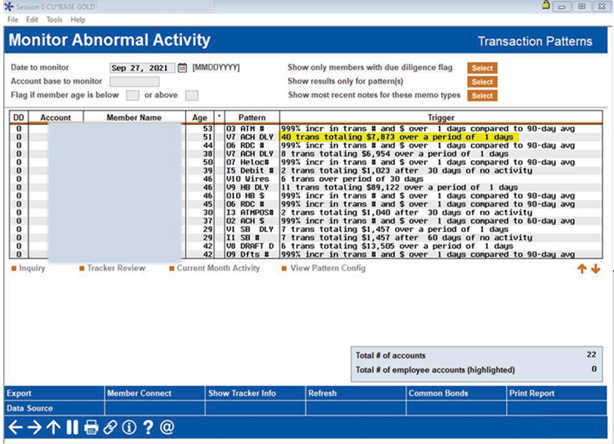Screen dimensions: 614x444
Task: Select the 07 Heloc# pattern row
Action: click(306, 162)
